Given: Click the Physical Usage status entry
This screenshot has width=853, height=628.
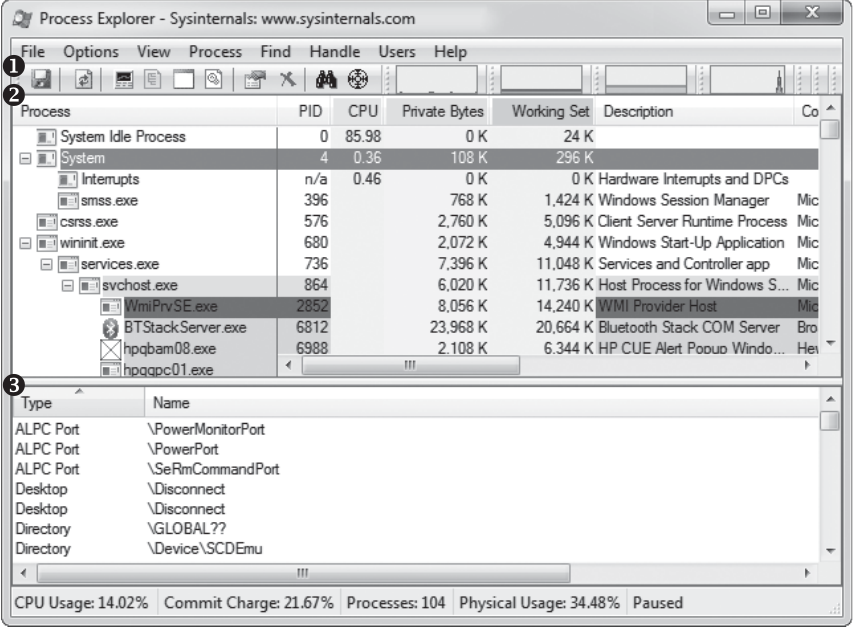Looking at the screenshot, I should (539, 603).
